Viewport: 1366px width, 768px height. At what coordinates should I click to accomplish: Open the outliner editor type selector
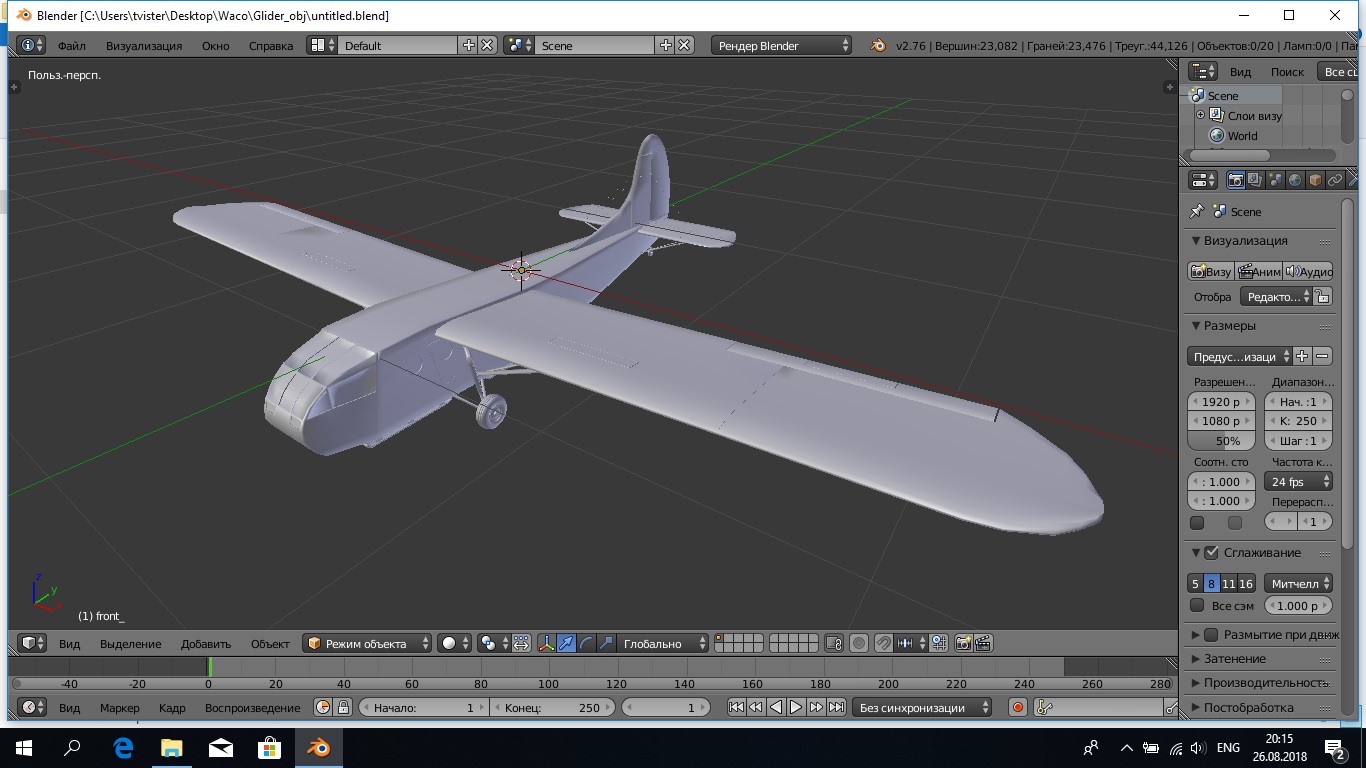point(1202,71)
